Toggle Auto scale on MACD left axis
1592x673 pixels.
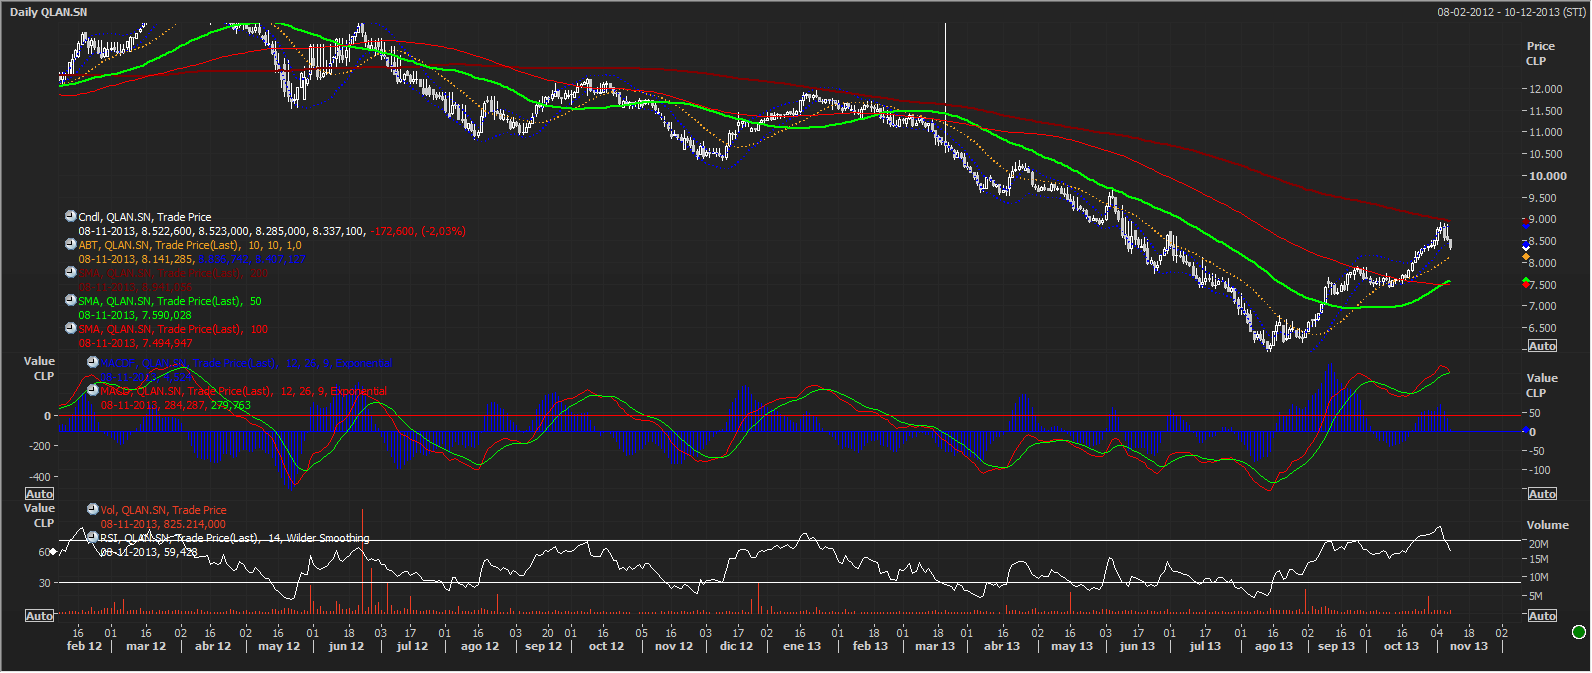(39, 494)
